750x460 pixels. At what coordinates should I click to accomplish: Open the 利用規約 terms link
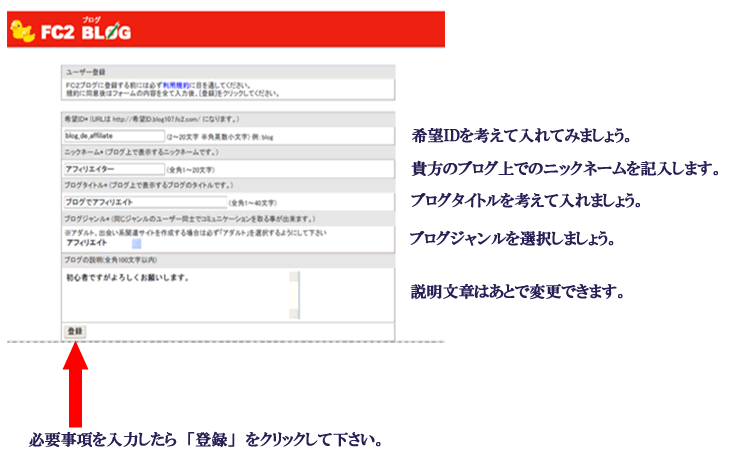coord(176,85)
